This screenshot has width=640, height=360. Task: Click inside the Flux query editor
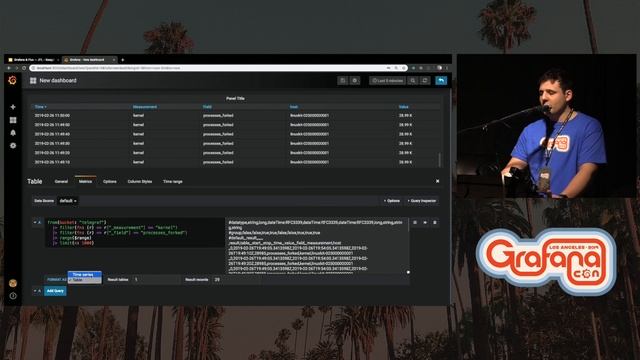[x=135, y=233]
